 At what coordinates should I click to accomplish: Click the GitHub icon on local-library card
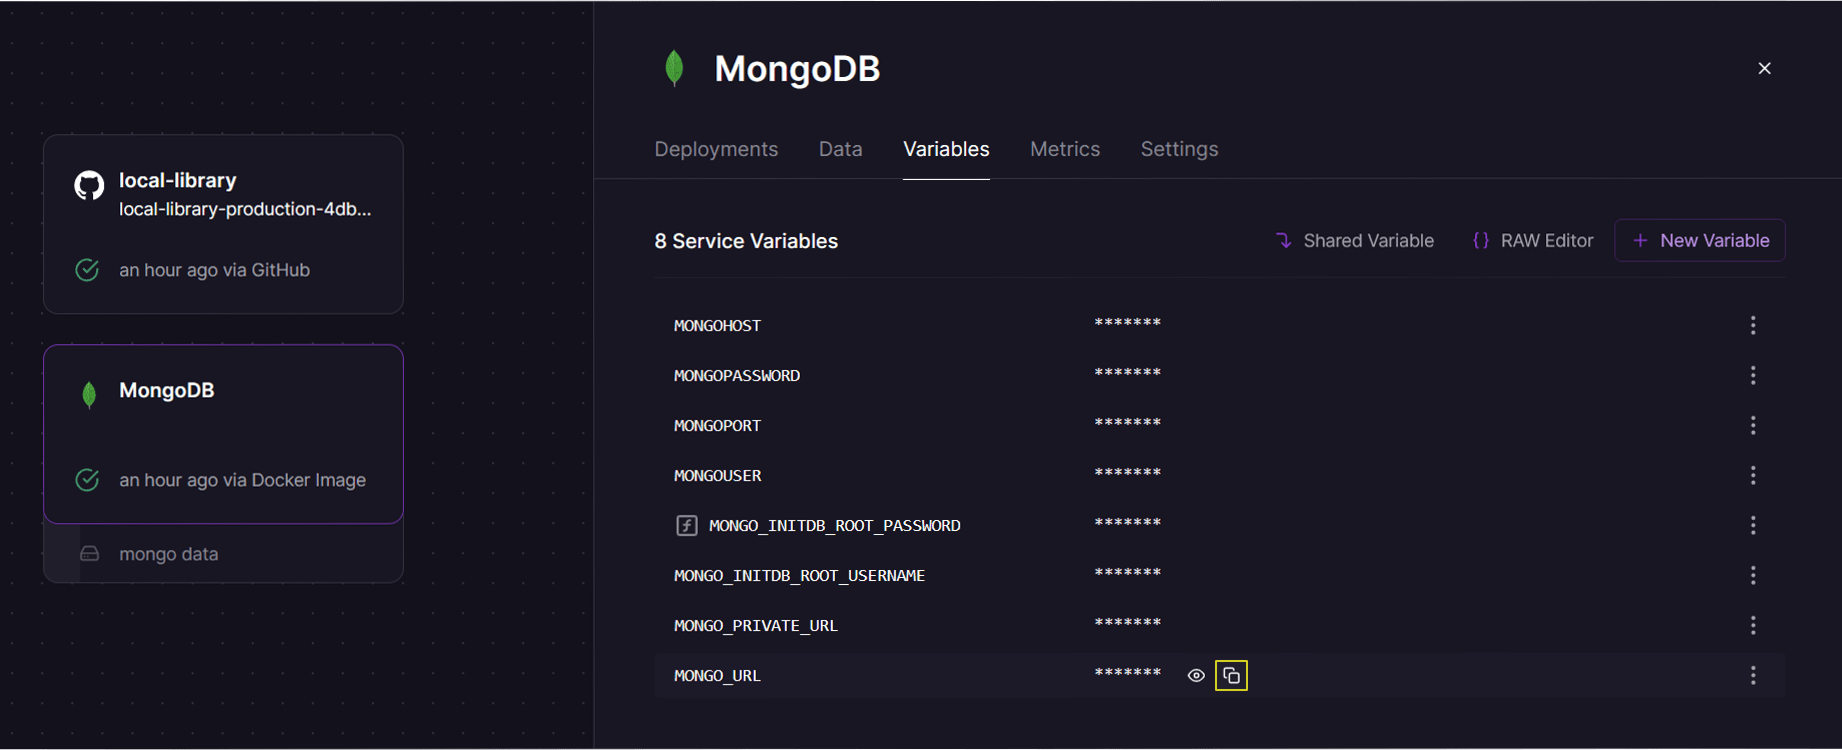click(x=89, y=185)
